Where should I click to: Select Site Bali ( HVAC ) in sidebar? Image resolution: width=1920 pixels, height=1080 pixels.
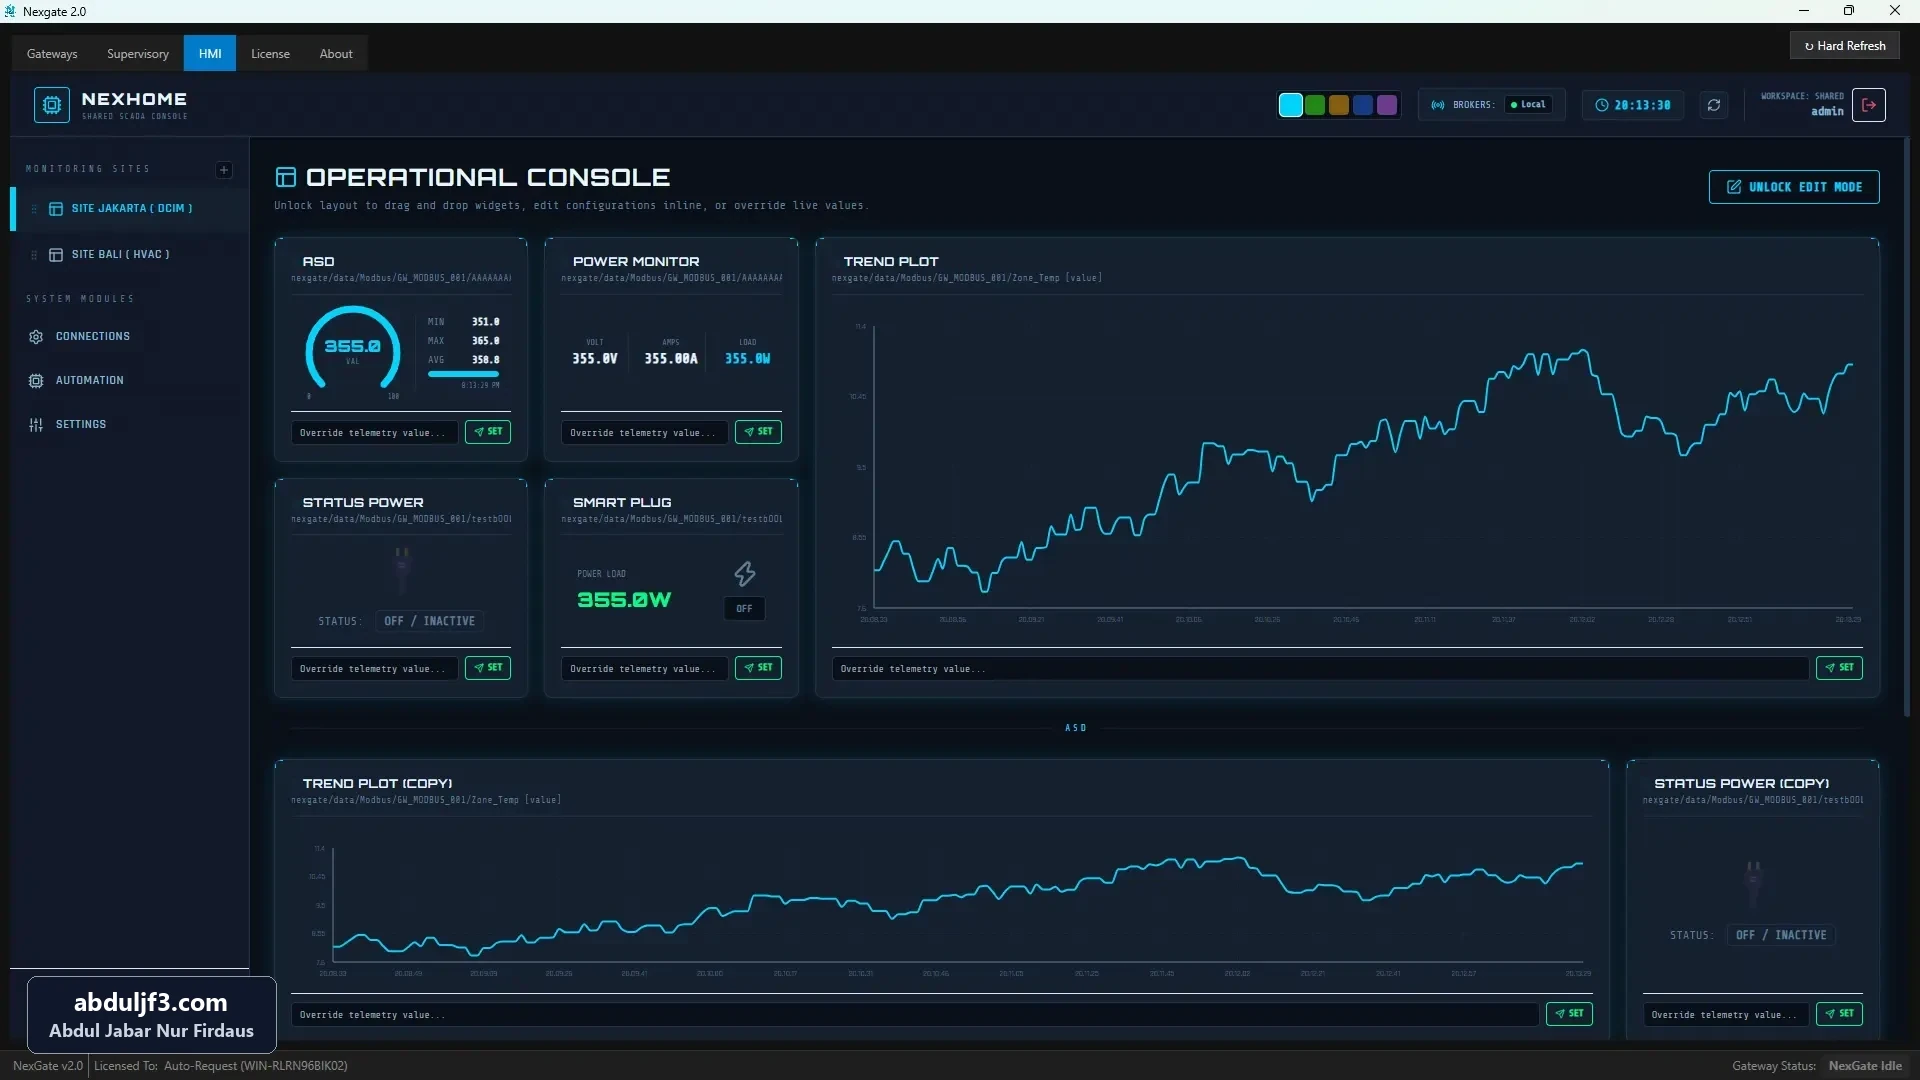(x=130, y=255)
